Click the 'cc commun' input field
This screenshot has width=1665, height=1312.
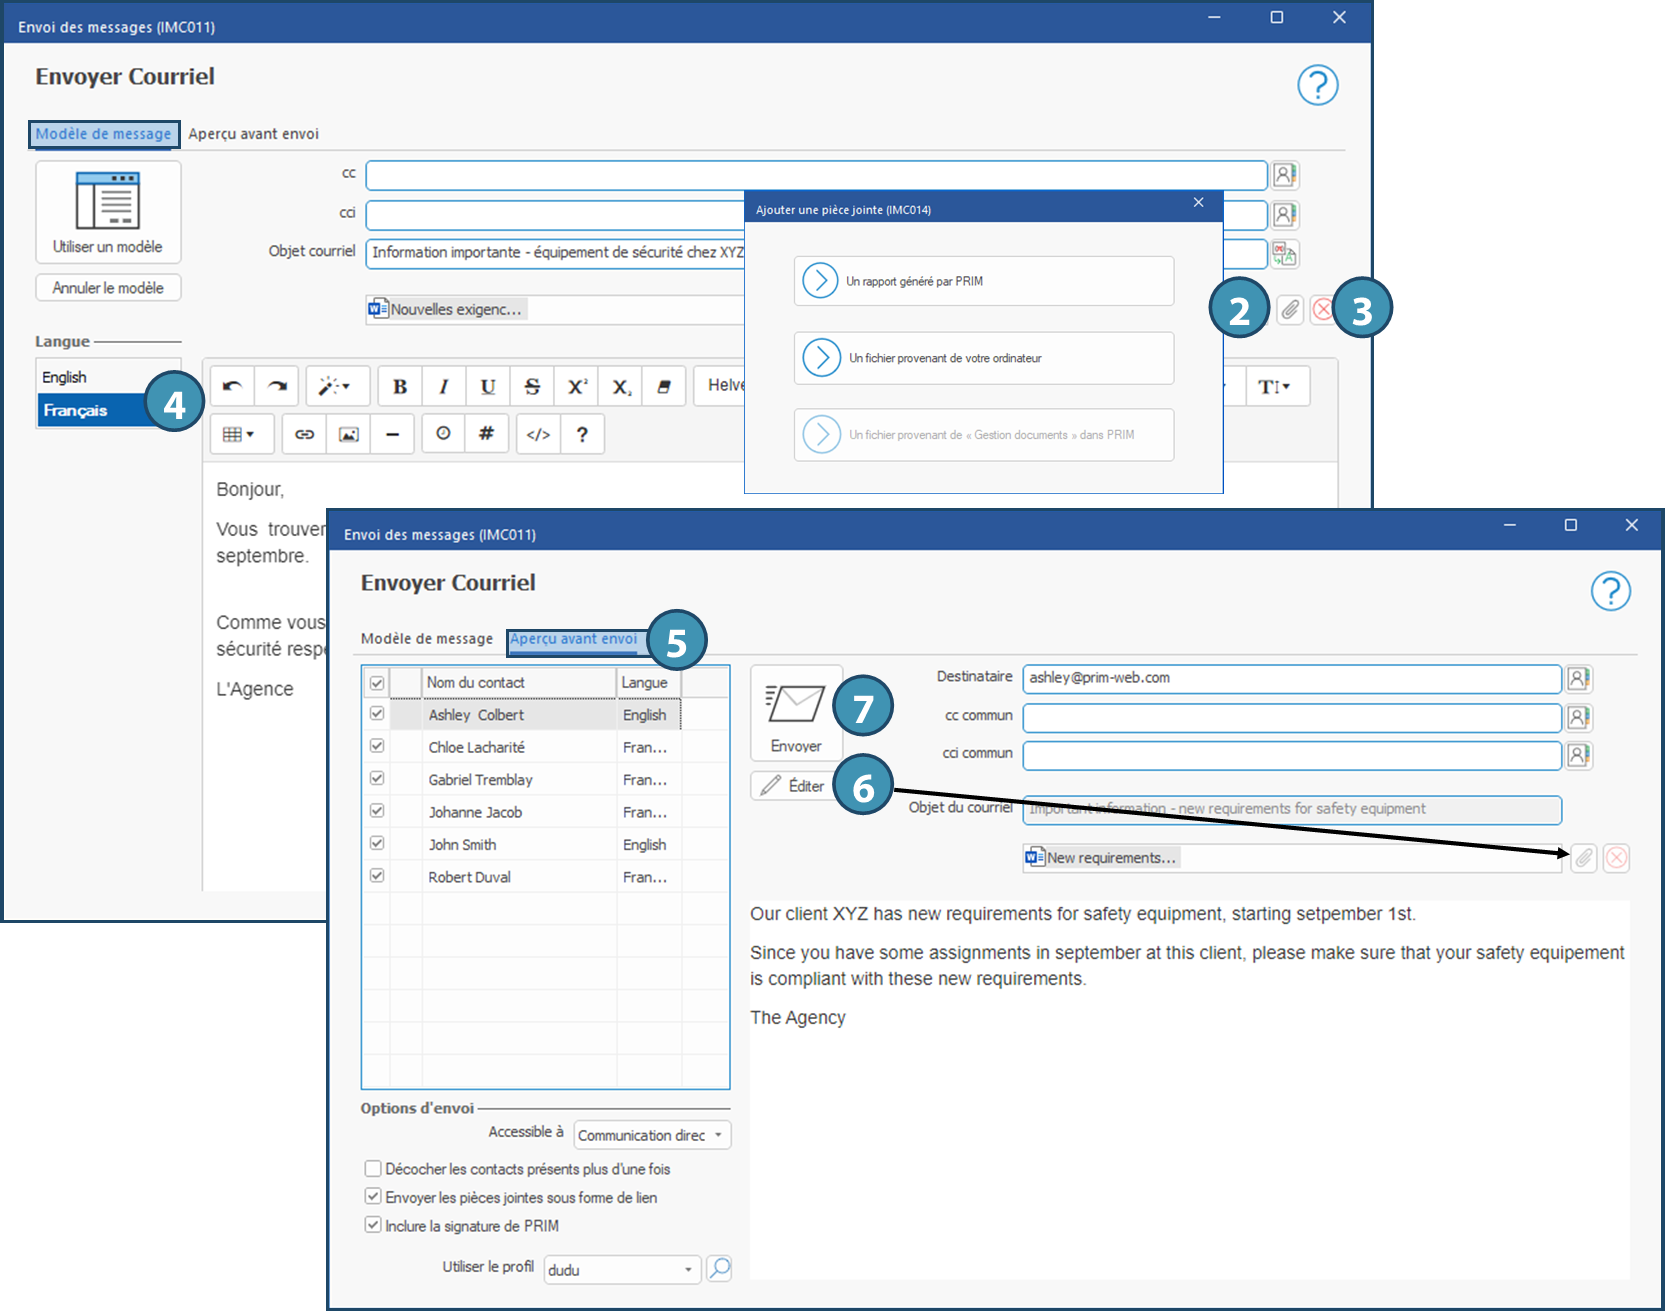1291,717
